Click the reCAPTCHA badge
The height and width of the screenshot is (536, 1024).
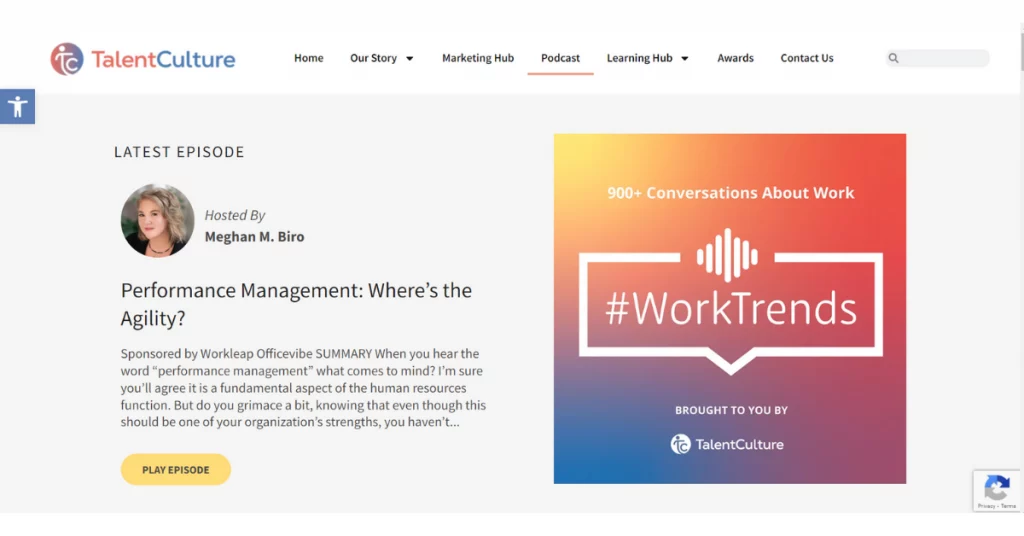tap(997, 490)
